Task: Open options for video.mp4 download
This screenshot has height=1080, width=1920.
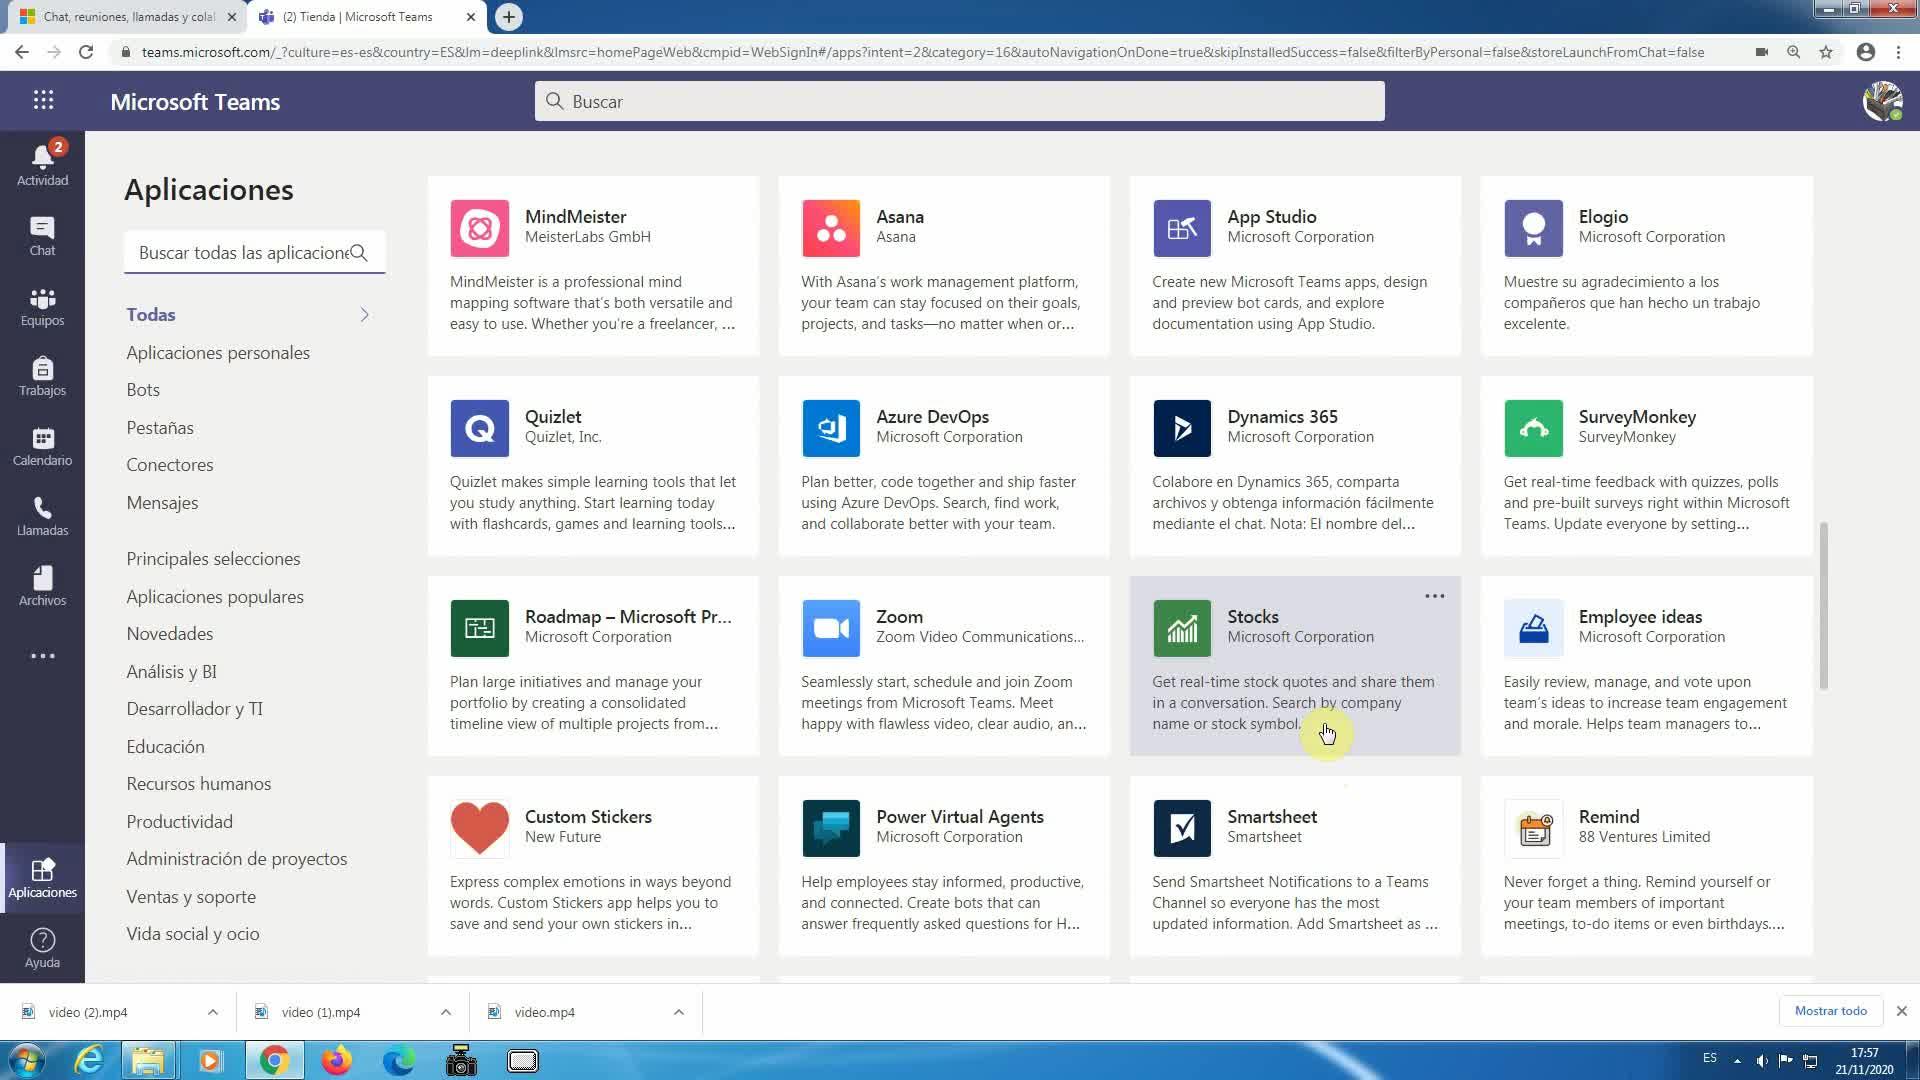Action: (x=678, y=1012)
